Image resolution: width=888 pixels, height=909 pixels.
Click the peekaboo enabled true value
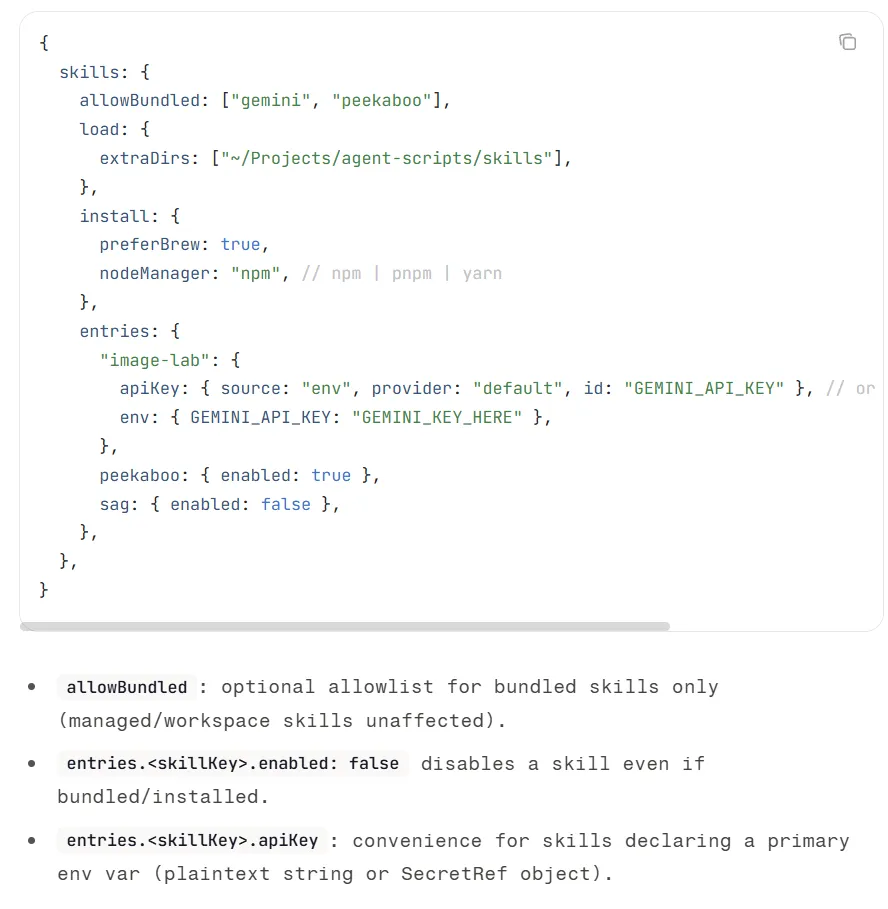pyautogui.click(x=331, y=475)
